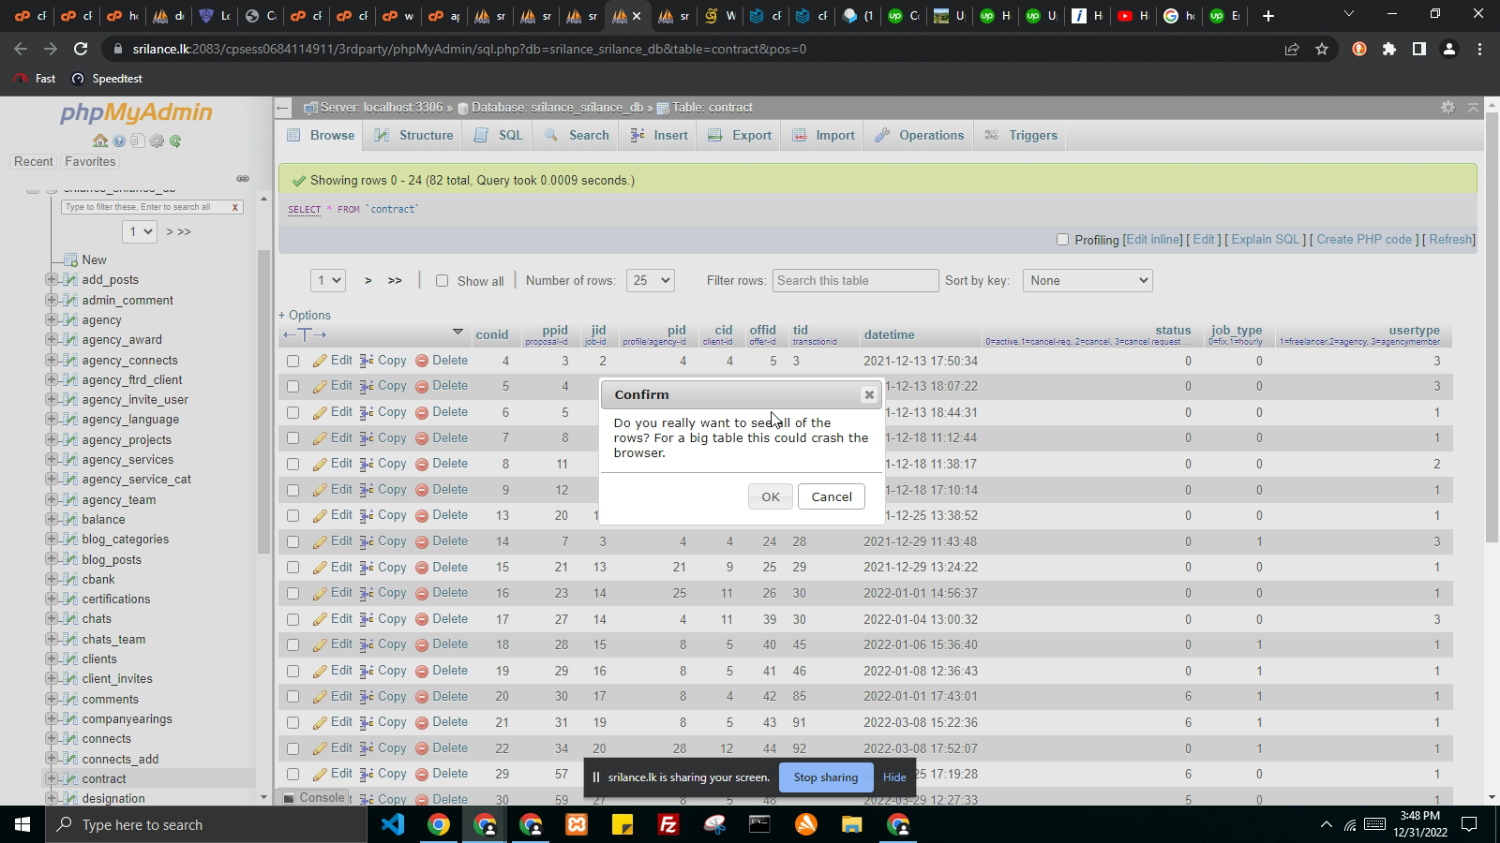This screenshot has width=1500, height=843.
Task: Click the Search this table filter field
Action: coord(855,281)
